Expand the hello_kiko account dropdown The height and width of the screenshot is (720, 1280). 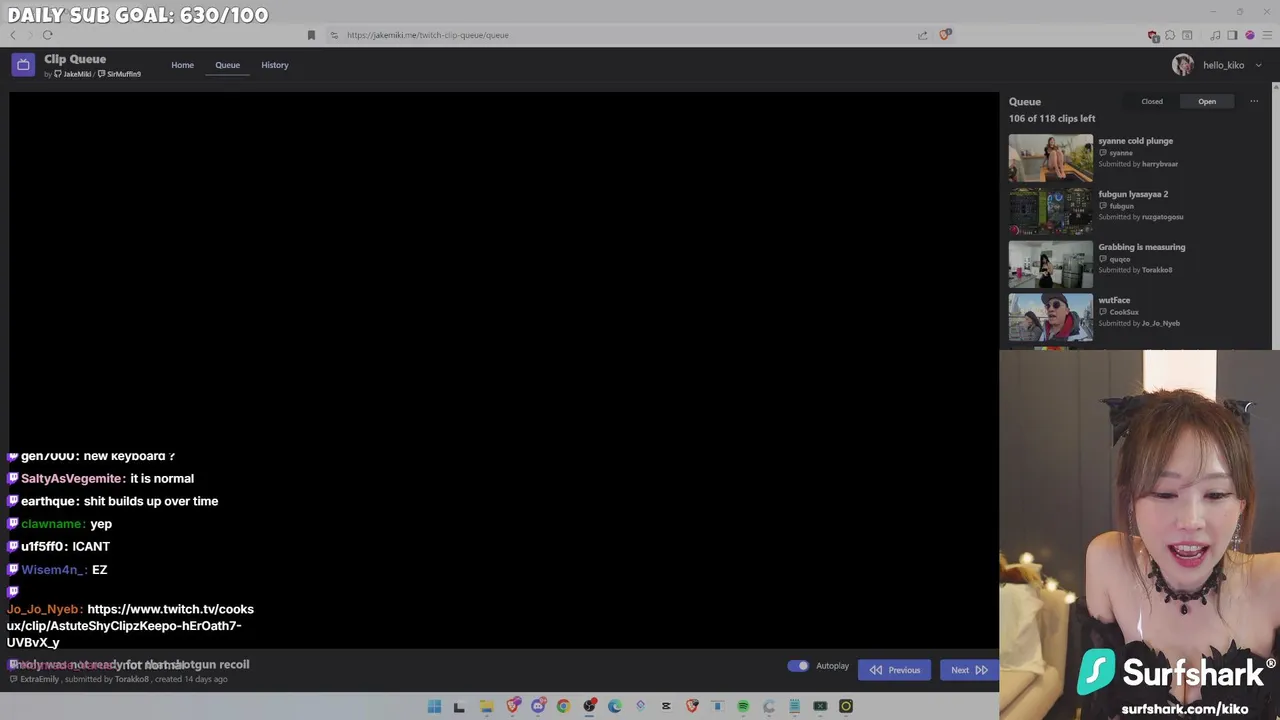[x=1258, y=65]
